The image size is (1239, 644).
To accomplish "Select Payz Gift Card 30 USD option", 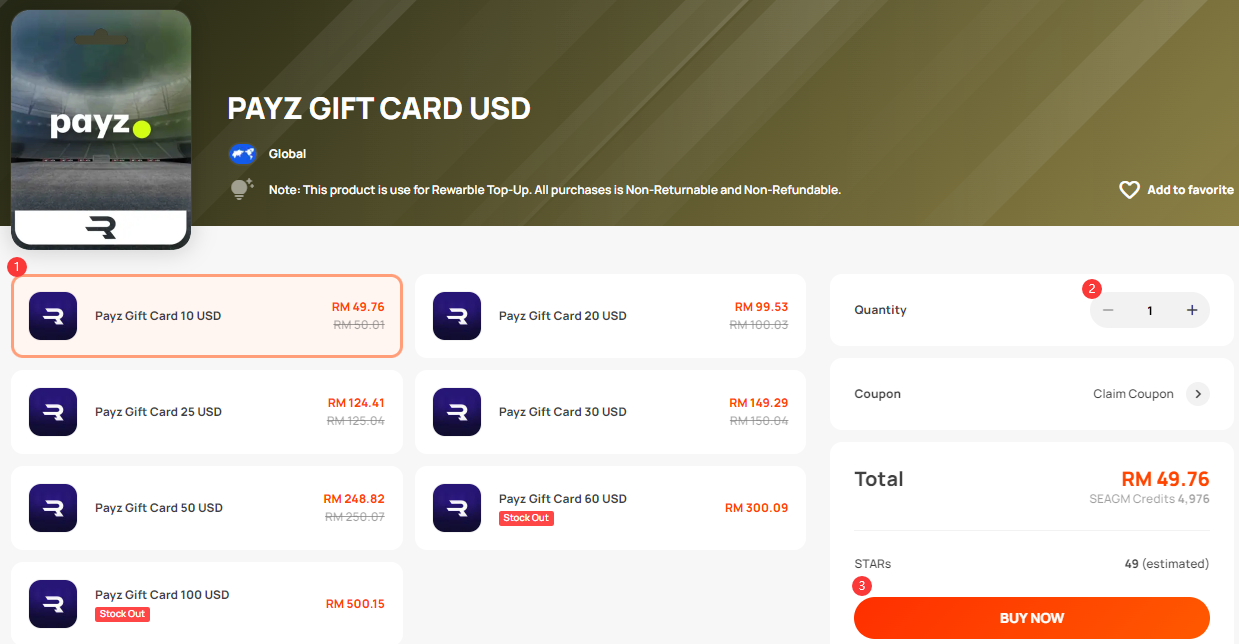I will (x=610, y=412).
